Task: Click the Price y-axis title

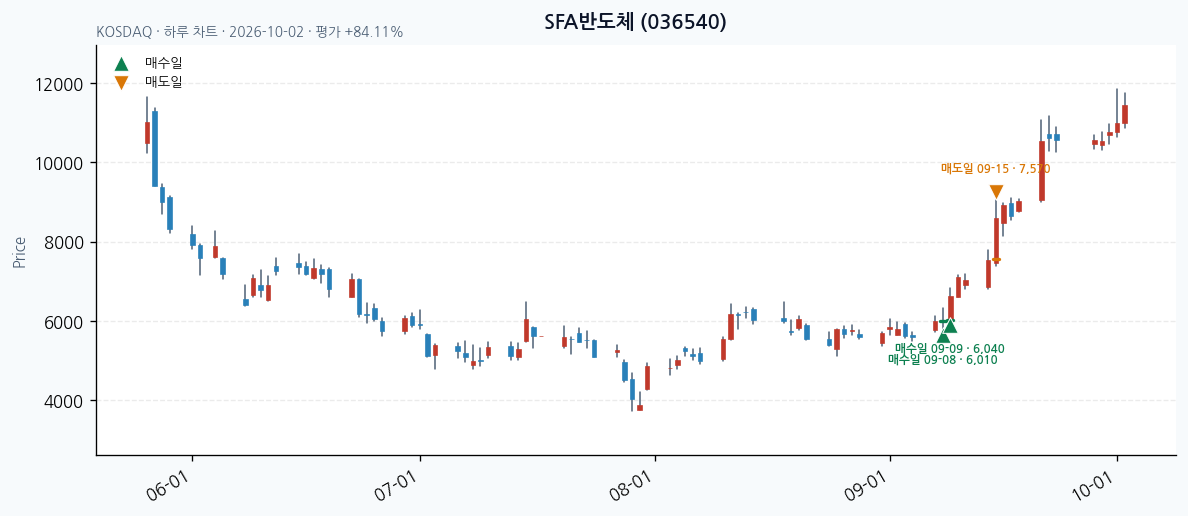Action: coord(20,252)
